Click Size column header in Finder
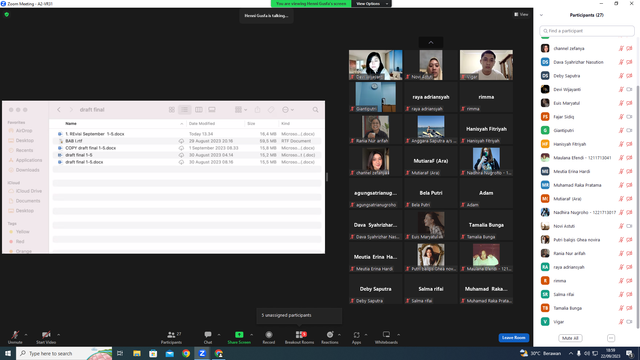Screen dimensions: 640x360 251,123
